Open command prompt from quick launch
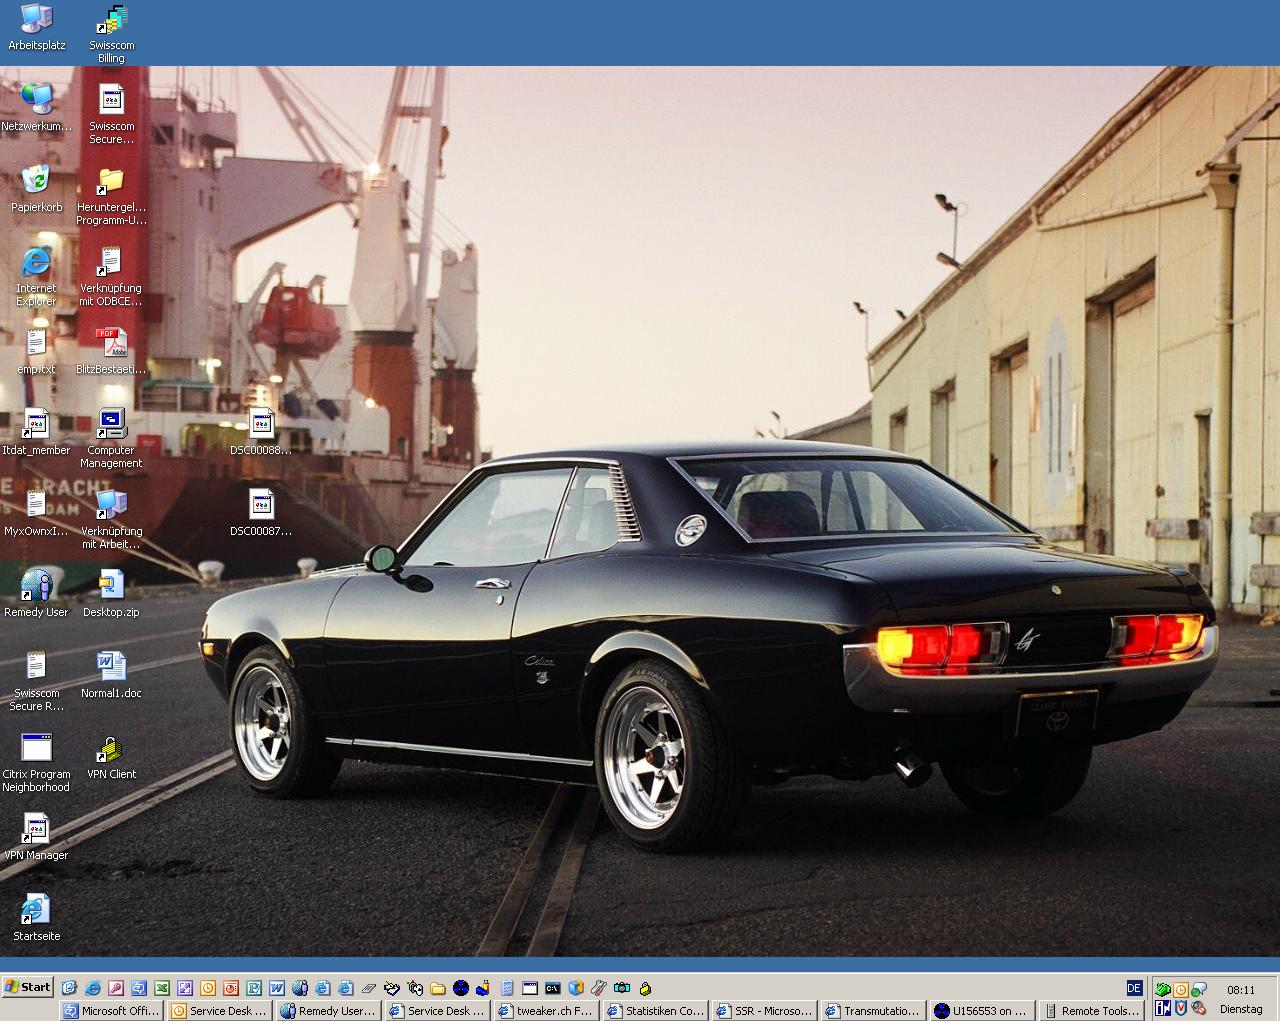1280x1021 pixels. click(552, 988)
